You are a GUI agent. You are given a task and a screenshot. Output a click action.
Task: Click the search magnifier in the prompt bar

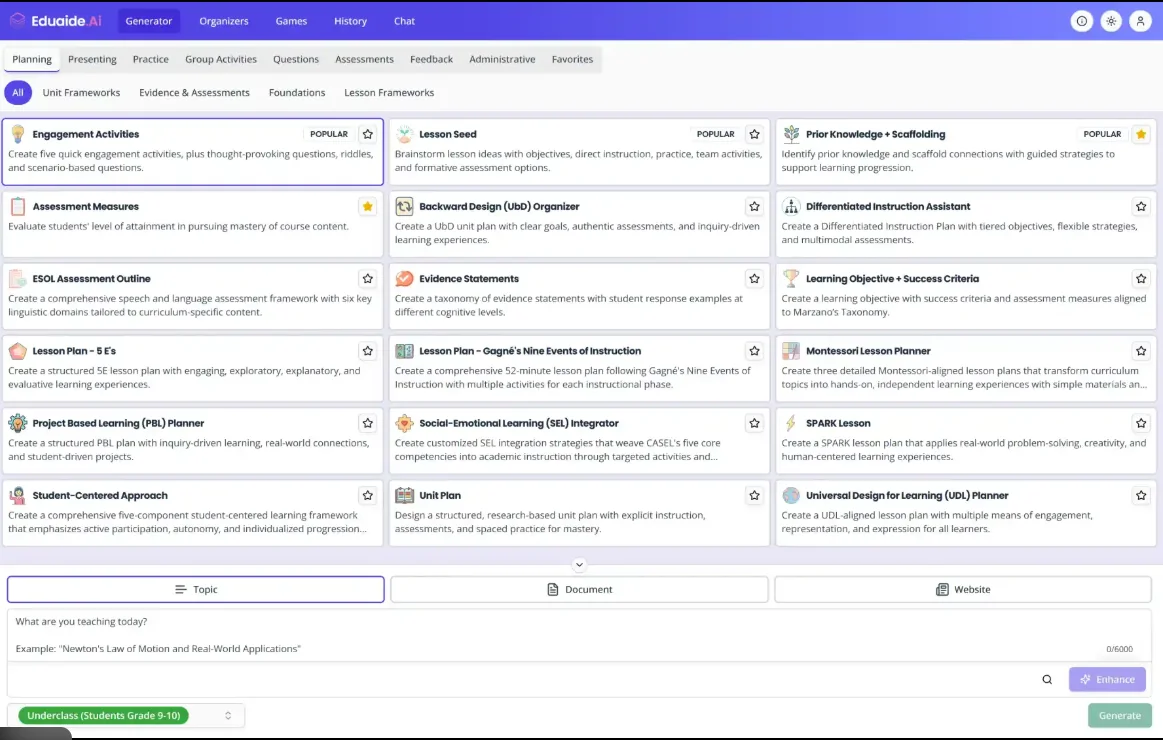[x=1047, y=679]
